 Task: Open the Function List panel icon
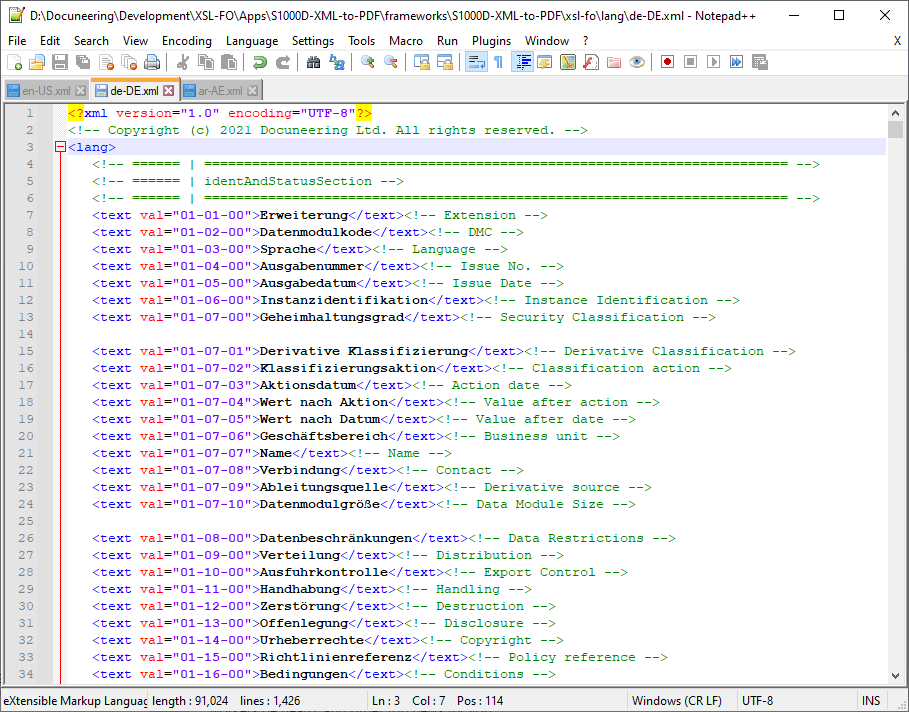click(x=591, y=62)
